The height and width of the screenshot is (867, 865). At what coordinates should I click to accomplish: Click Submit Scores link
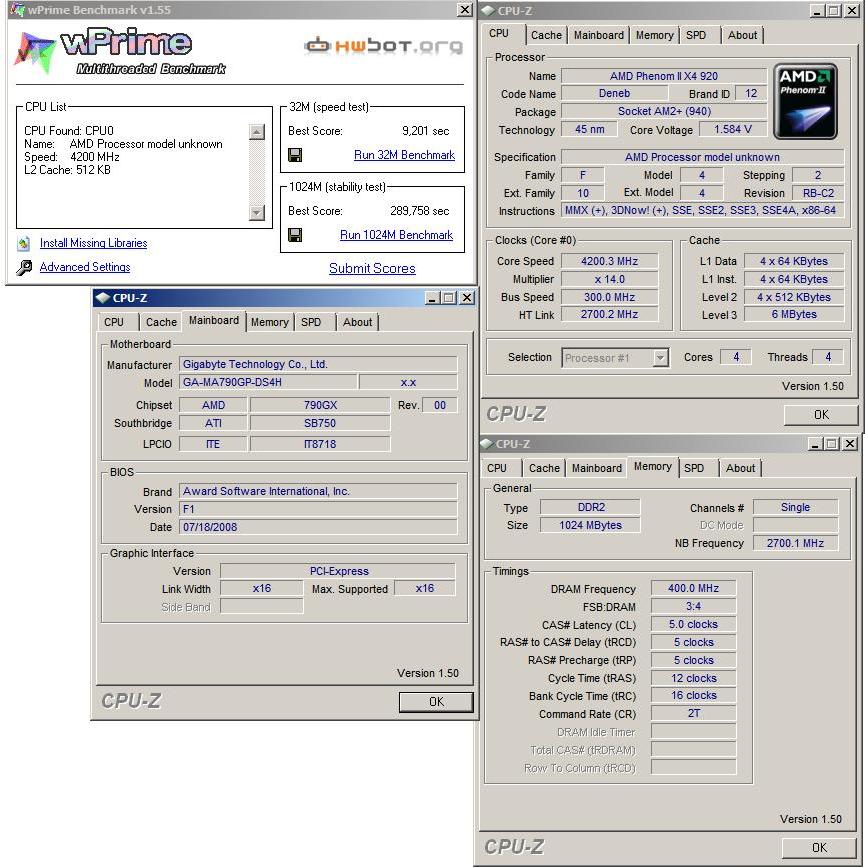[372, 268]
